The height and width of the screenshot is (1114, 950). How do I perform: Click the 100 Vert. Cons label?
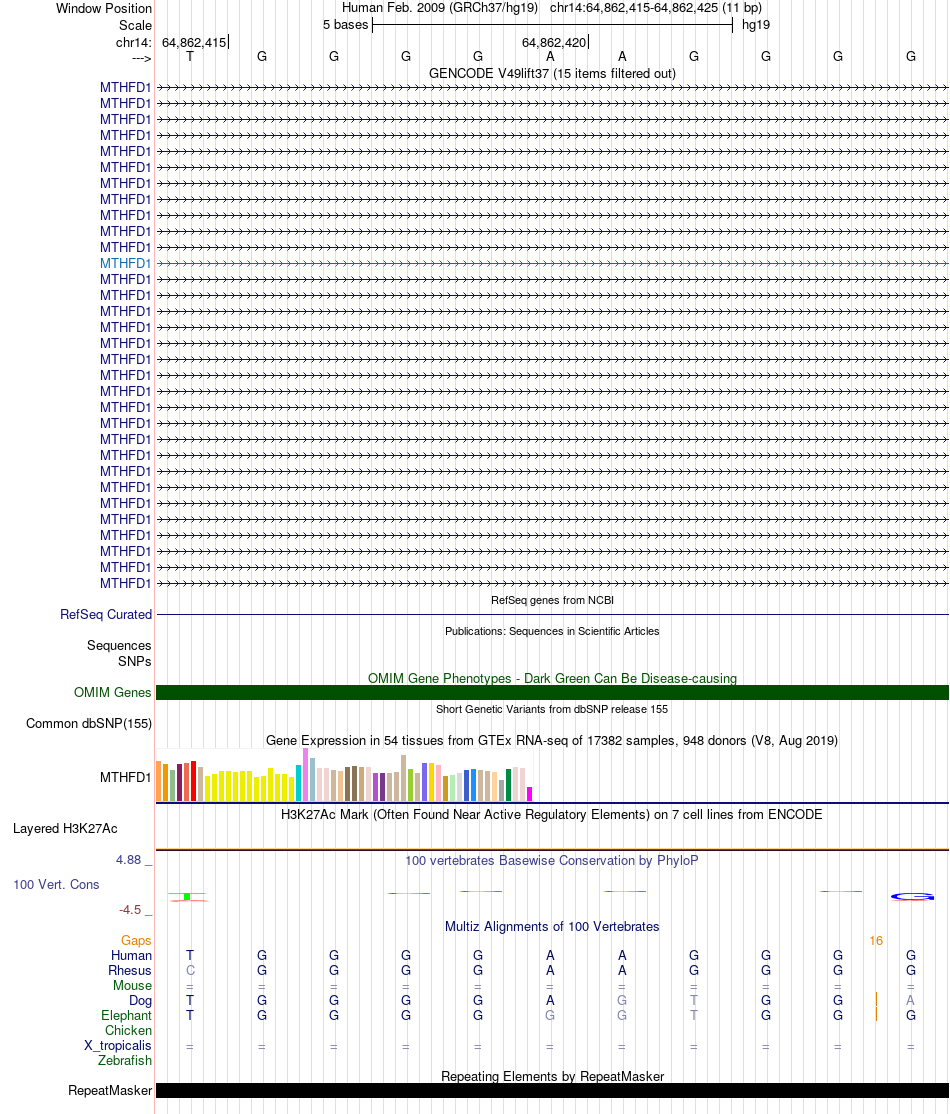coord(56,885)
